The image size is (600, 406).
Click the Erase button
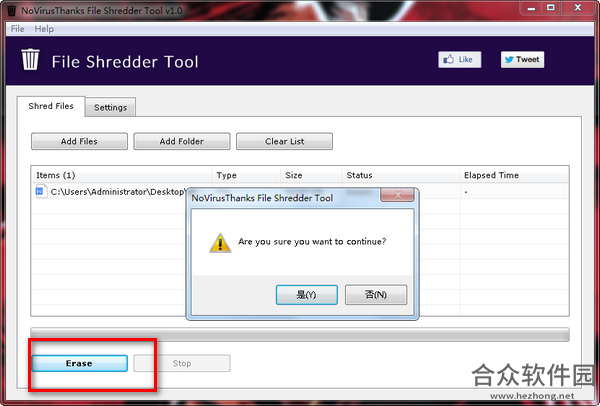point(79,363)
